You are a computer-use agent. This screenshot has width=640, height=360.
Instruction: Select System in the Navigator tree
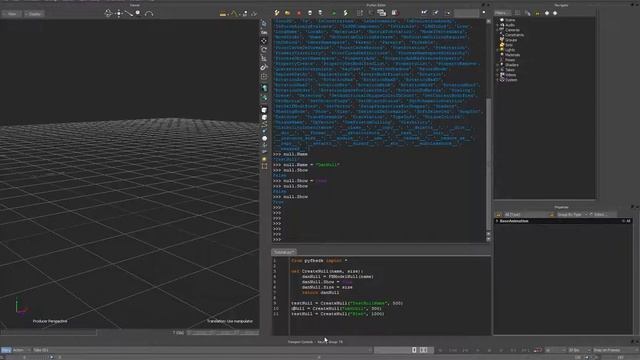511,80
